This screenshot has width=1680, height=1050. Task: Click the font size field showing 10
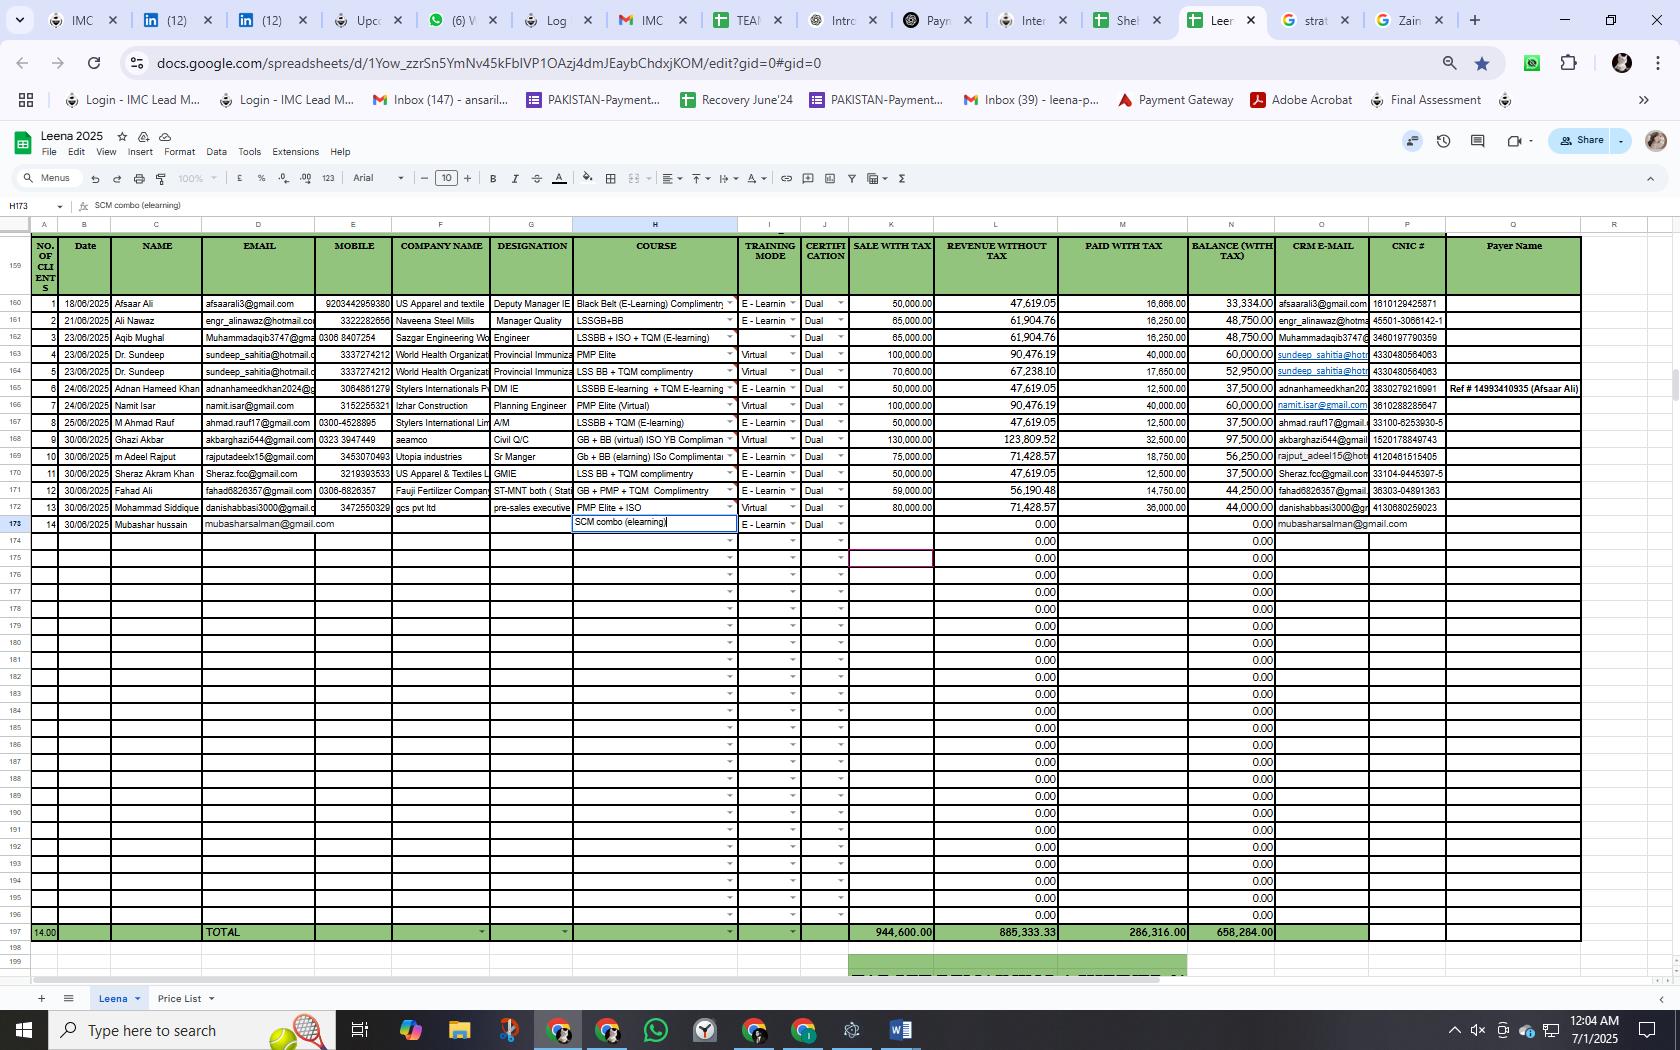point(446,179)
